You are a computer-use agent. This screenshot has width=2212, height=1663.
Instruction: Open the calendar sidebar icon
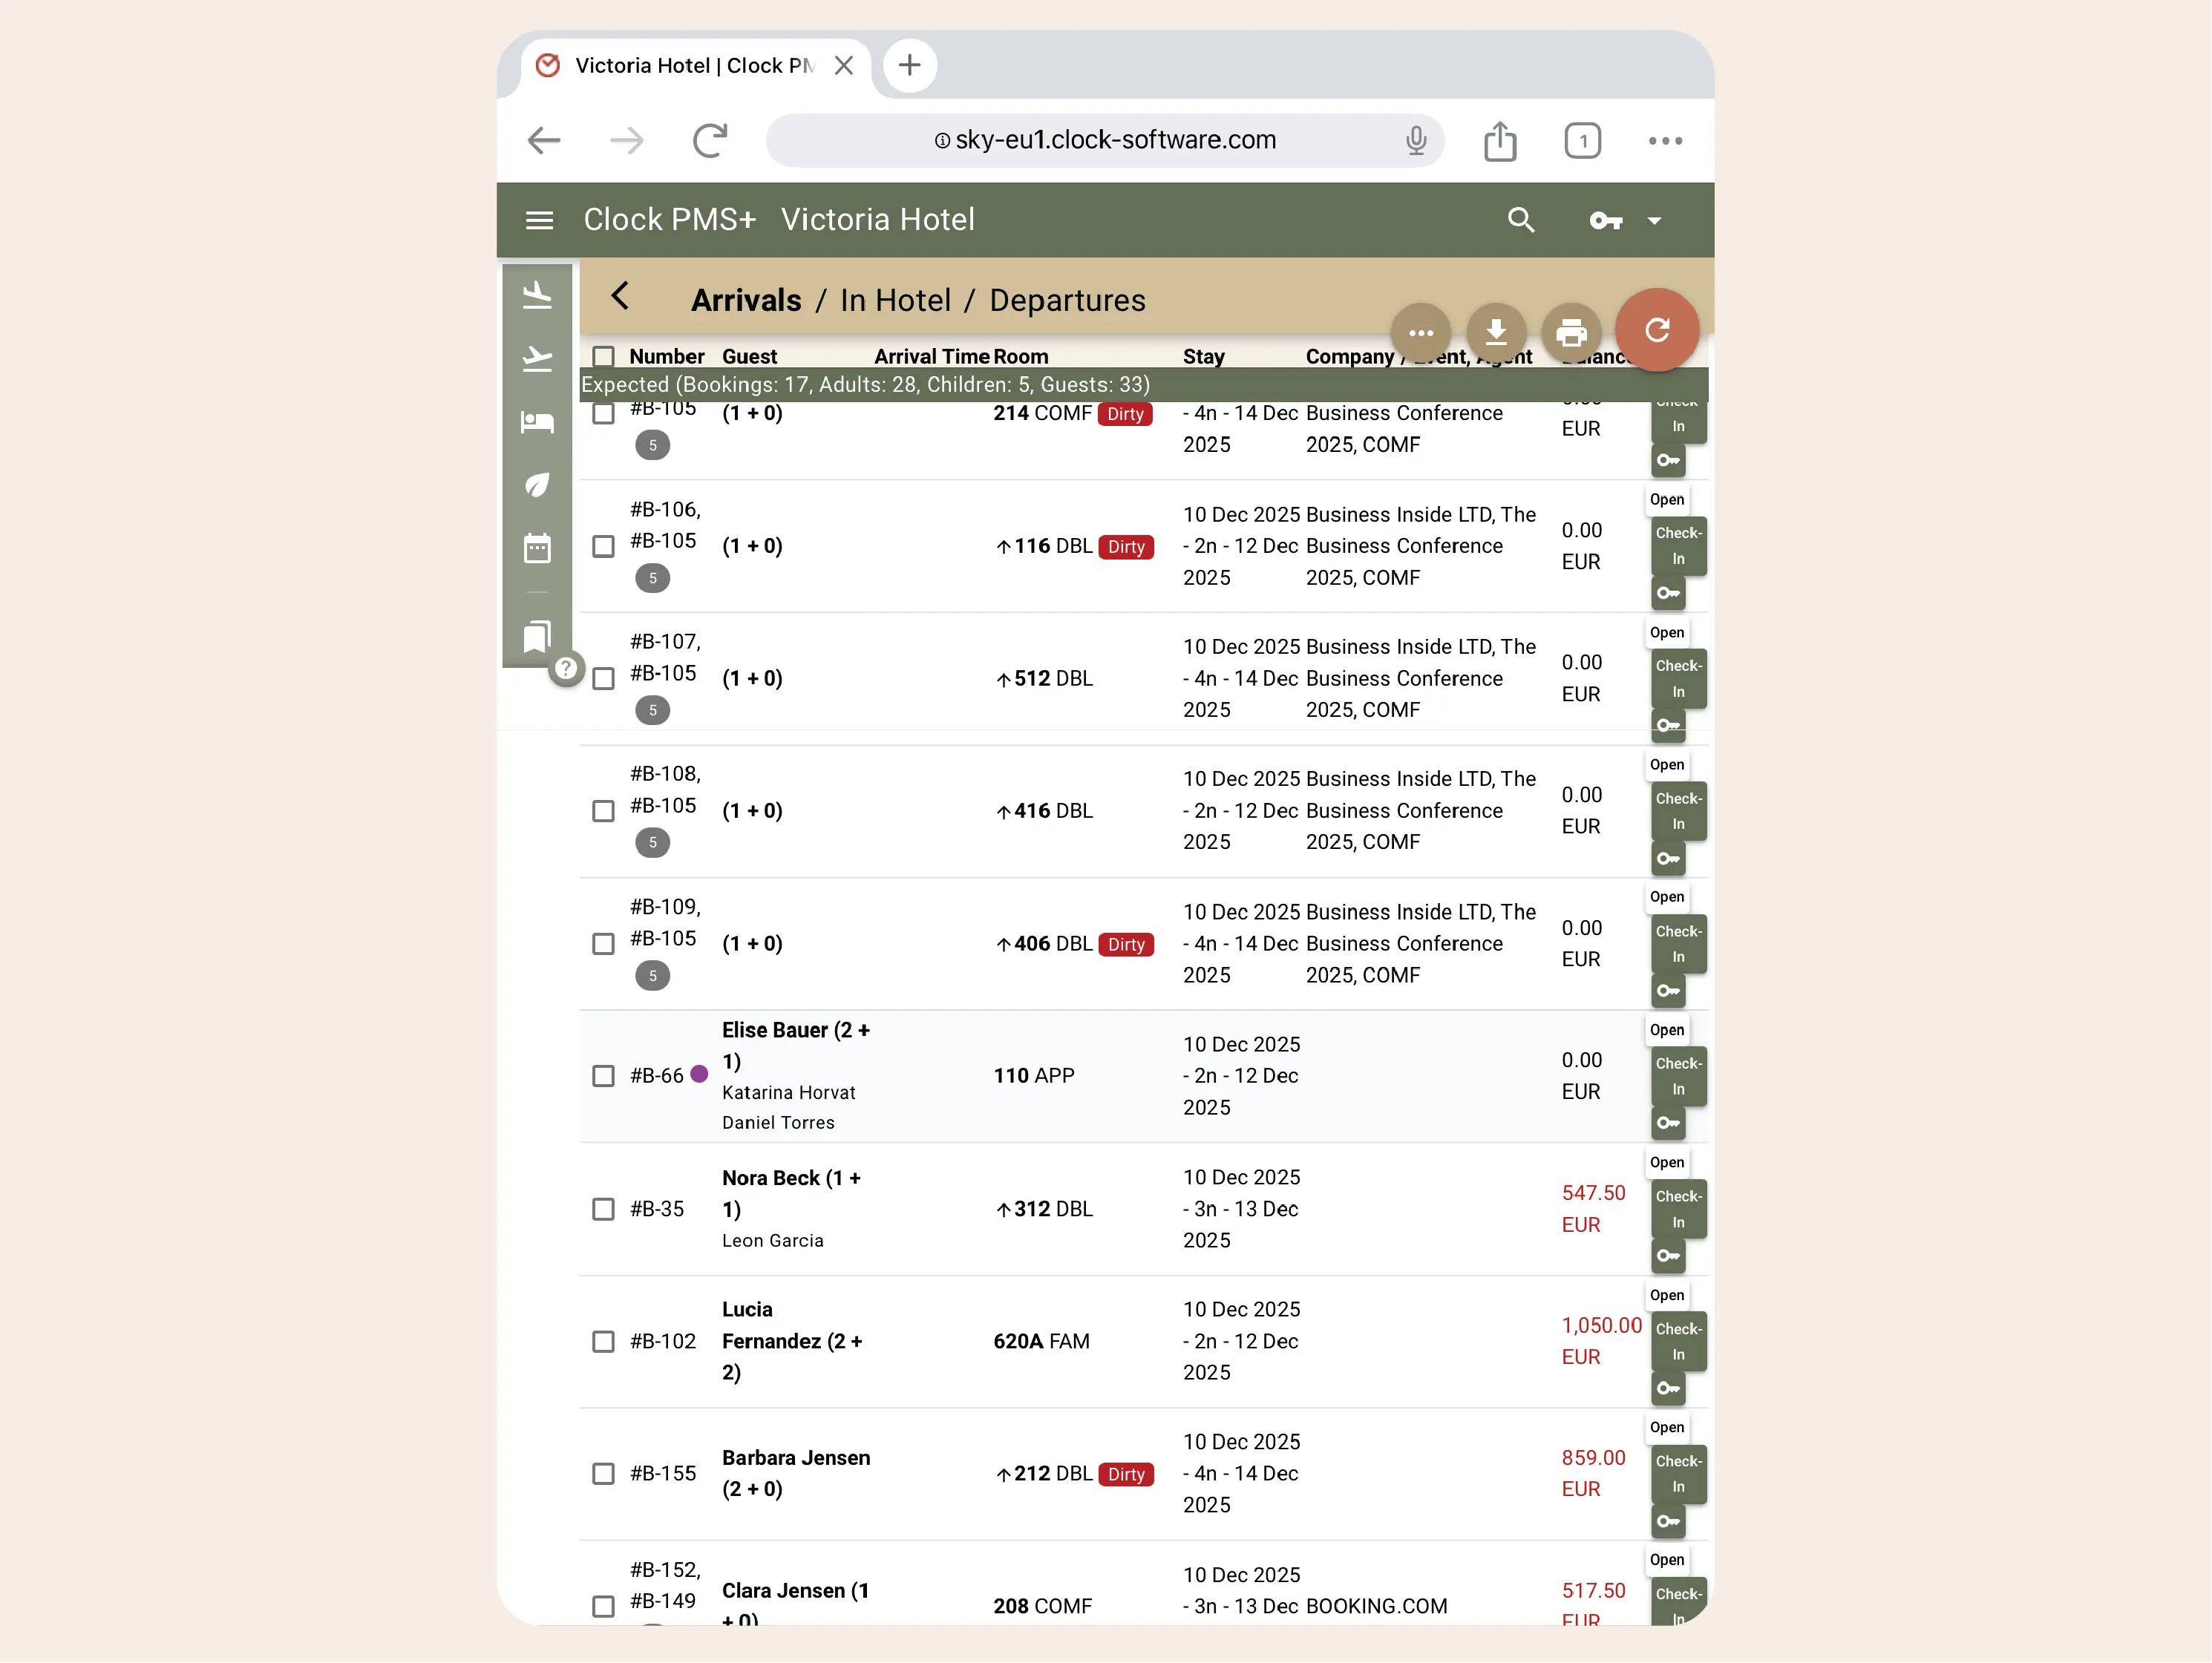click(537, 548)
